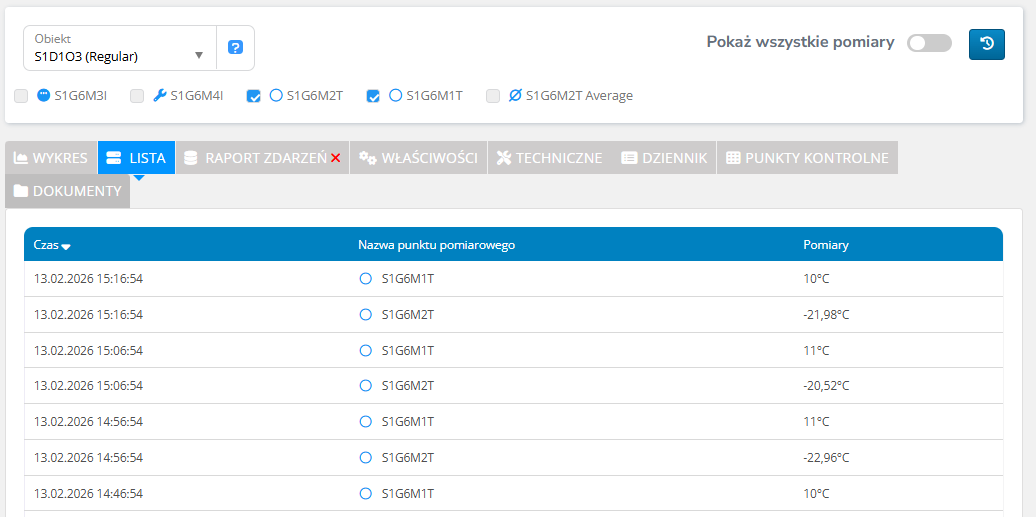1036x517 pixels.
Task: Open the Obiekt dropdown selector
Action: [120, 48]
